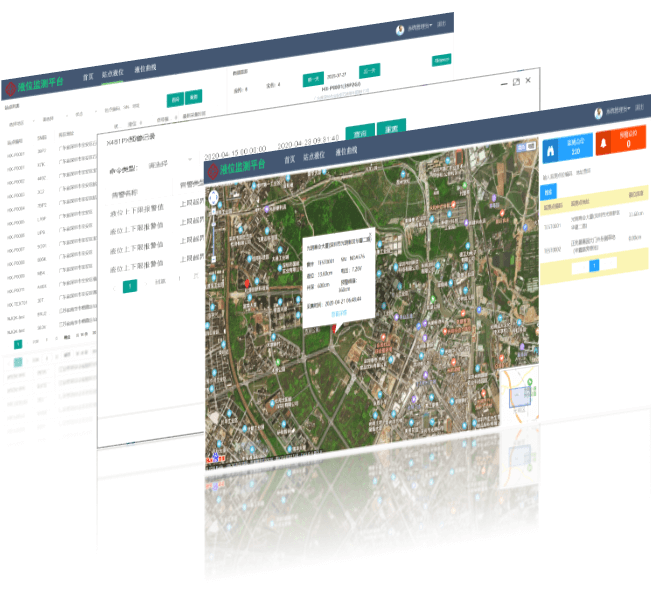Click 后一天 next day button in back window
The image size is (651, 608).
(x=370, y=71)
